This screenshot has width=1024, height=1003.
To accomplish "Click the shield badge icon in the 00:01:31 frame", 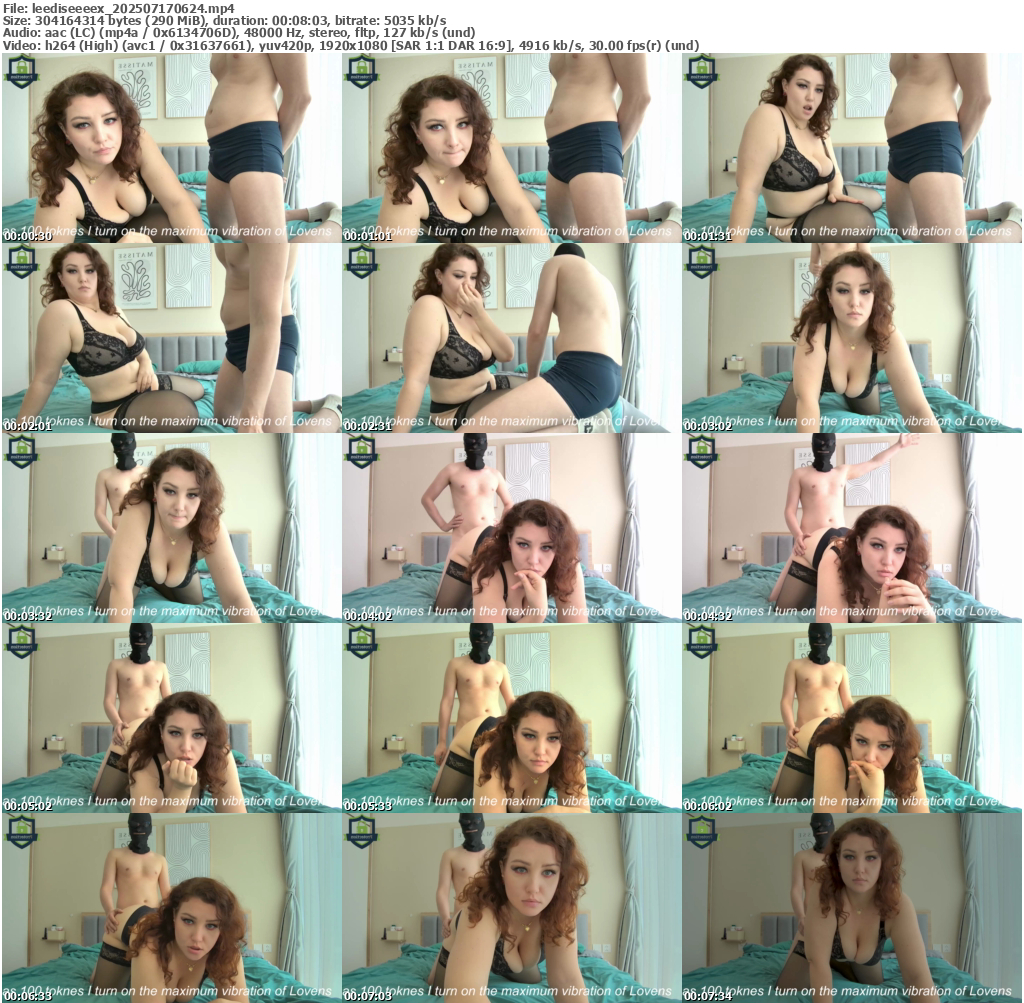I will pyautogui.click(x=700, y=71).
